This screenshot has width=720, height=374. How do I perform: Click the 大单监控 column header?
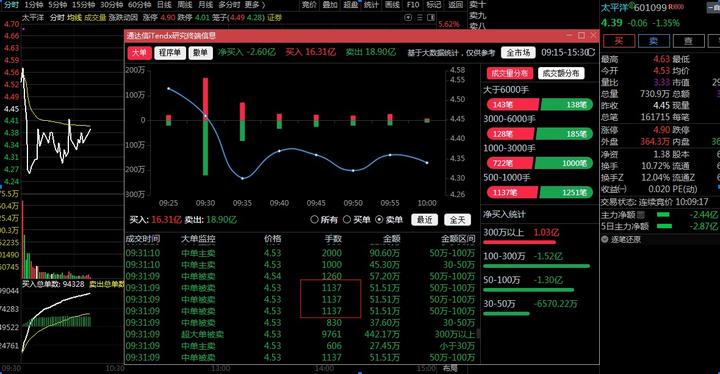(x=198, y=239)
